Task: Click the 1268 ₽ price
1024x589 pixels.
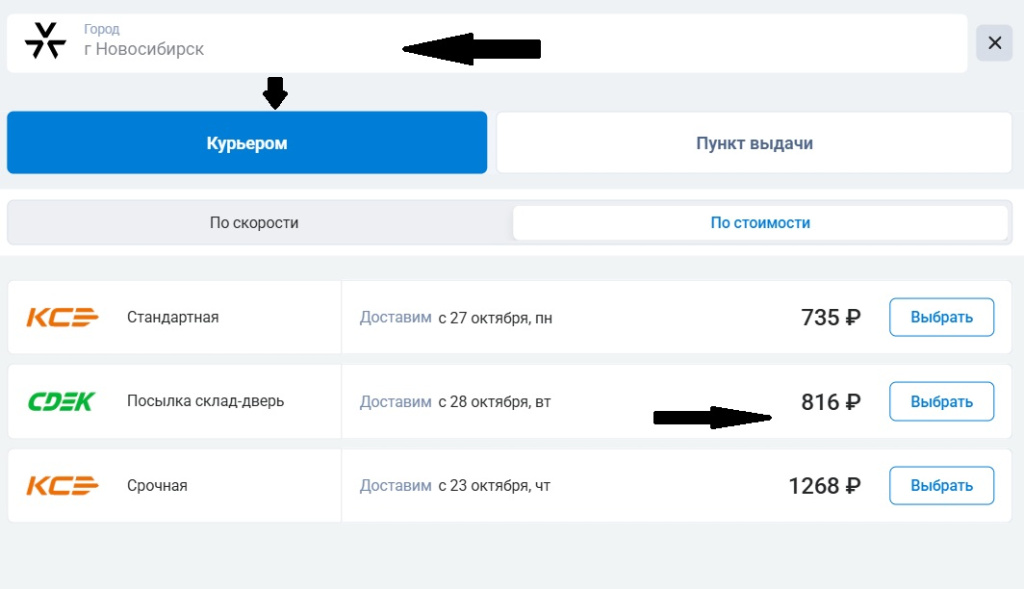Action: coord(824,486)
